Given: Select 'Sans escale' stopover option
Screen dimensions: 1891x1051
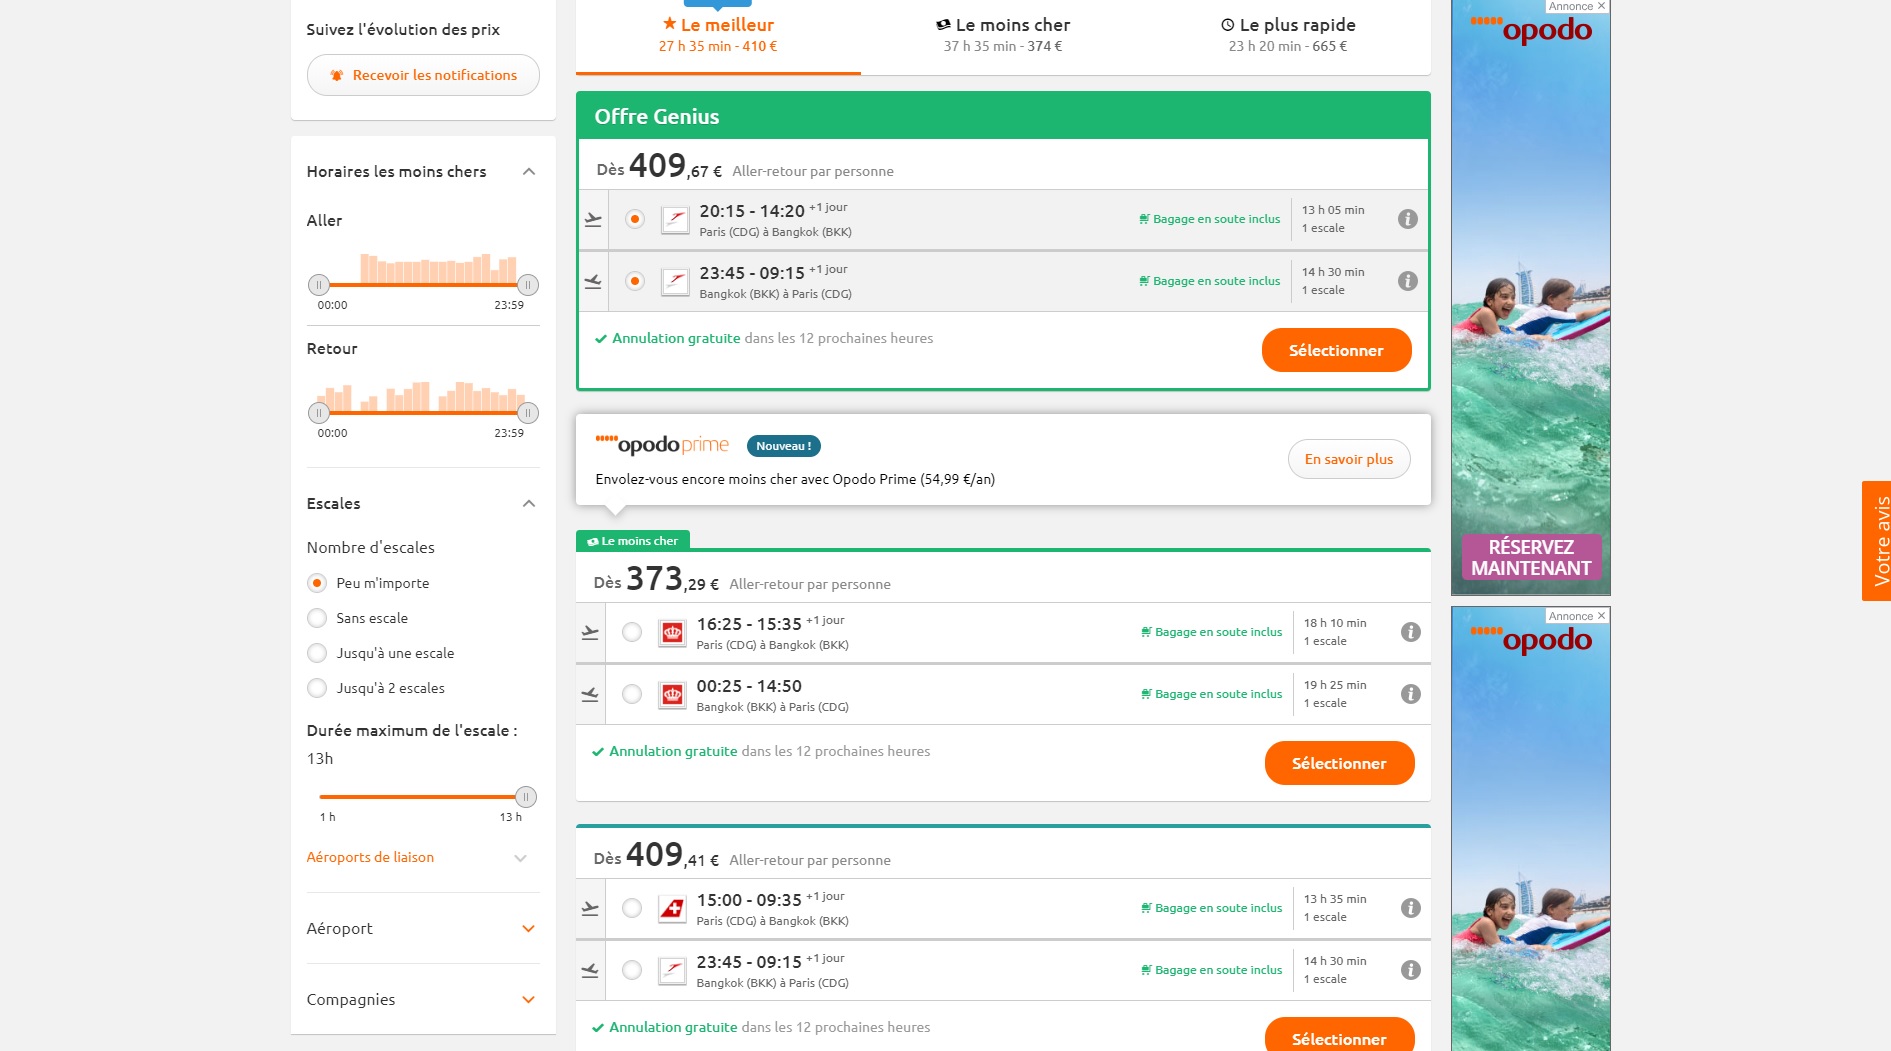Looking at the screenshot, I should pos(317,618).
